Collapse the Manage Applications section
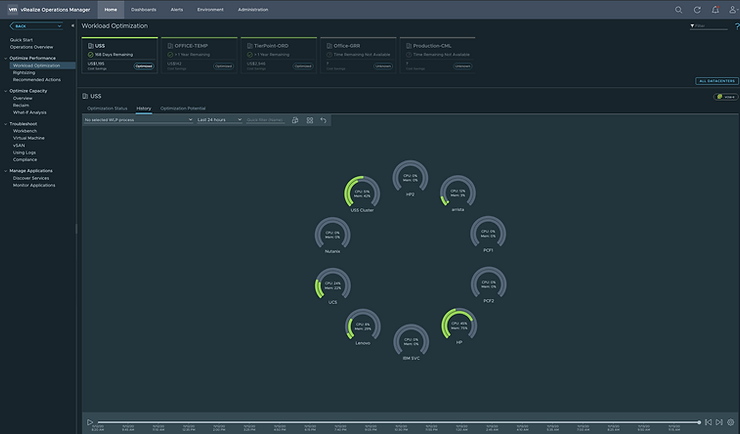740x434 pixels. click(6, 171)
